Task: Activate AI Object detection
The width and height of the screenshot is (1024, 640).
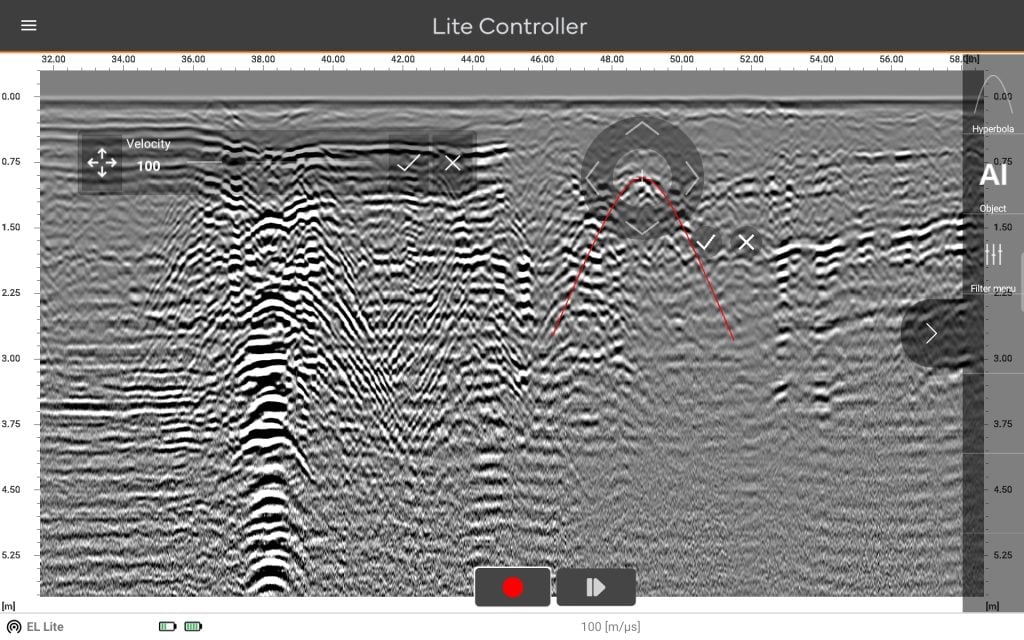Action: pyautogui.click(x=993, y=185)
